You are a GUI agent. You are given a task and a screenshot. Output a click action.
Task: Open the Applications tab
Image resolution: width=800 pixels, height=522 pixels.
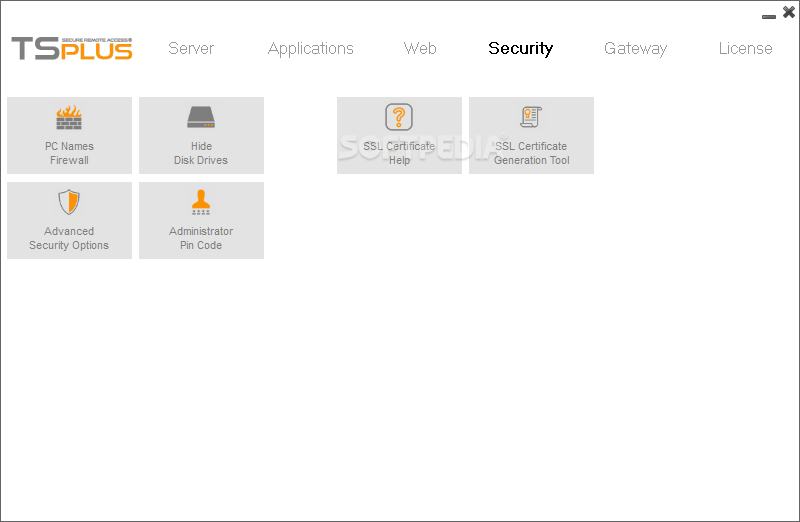pyautogui.click(x=311, y=48)
